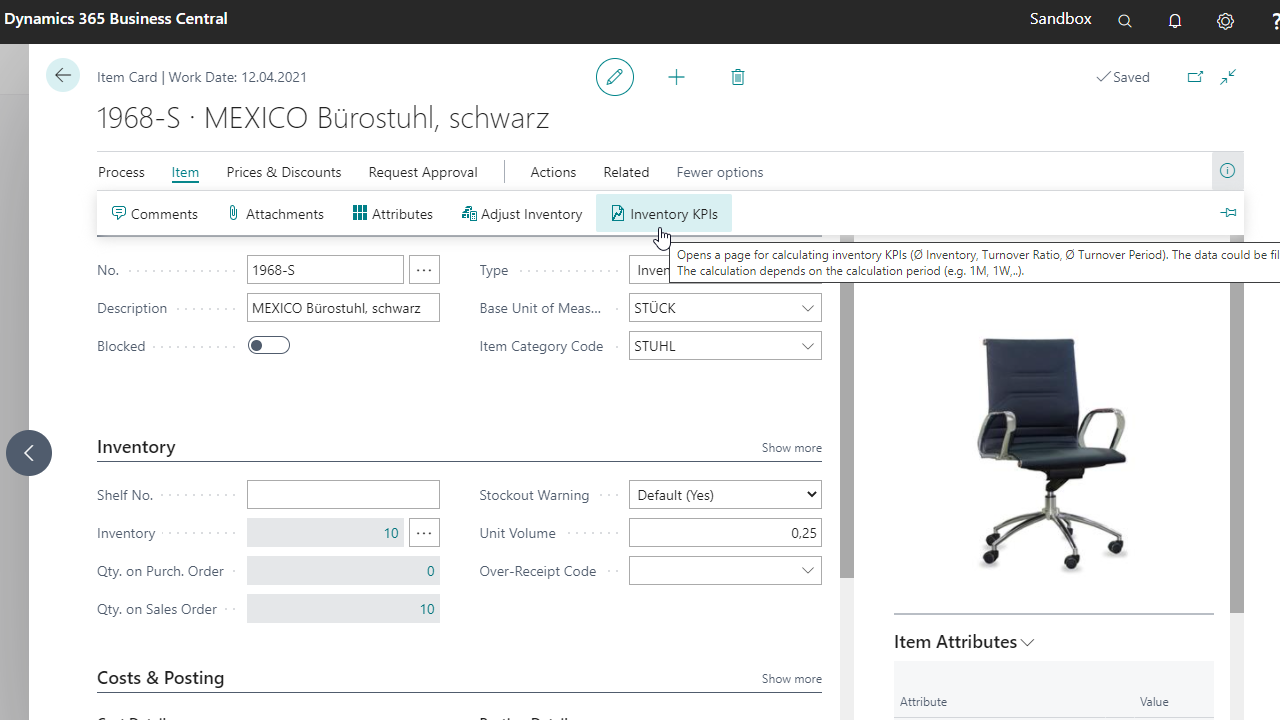Open the Item Category Code dropdown
This screenshot has width=1280, height=720.
coord(807,346)
